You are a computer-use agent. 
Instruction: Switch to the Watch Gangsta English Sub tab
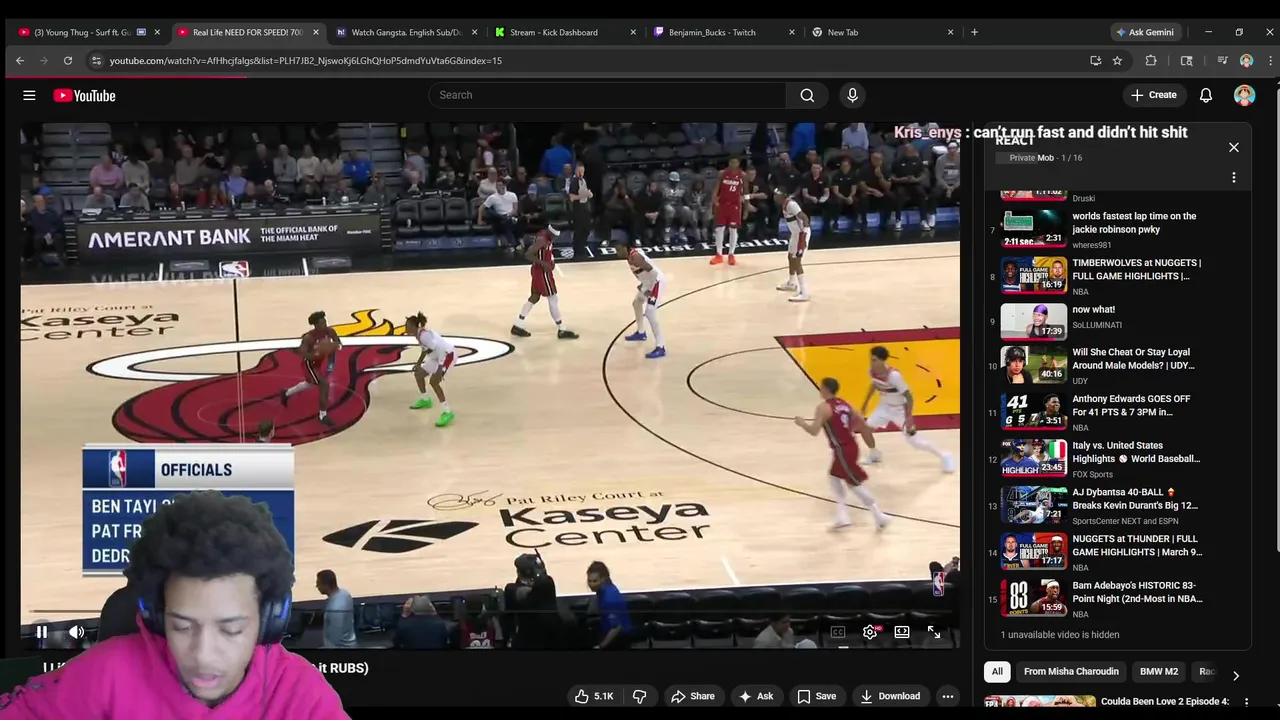pyautogui.click(x=406, y=32)
